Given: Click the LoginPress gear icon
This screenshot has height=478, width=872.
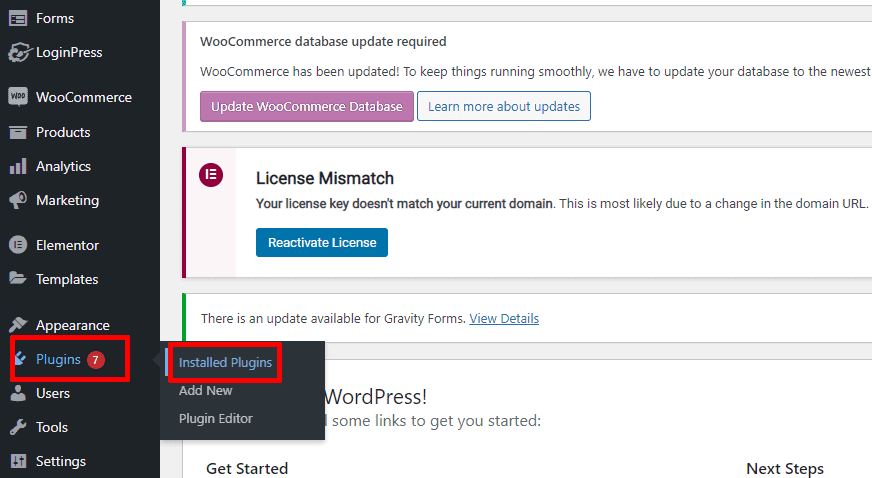Looking at the screenshot, I should point(17,52).
